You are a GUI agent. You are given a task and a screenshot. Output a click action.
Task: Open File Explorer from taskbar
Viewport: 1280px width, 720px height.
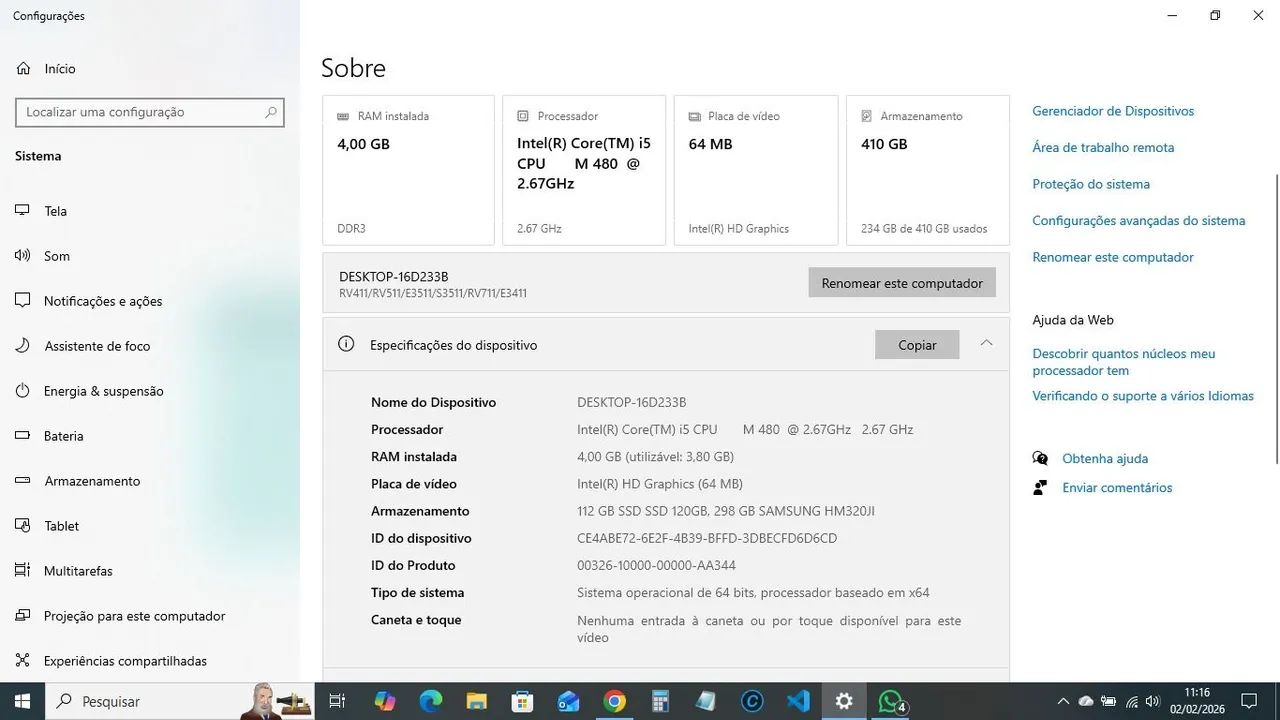click(x=477, y=701)
